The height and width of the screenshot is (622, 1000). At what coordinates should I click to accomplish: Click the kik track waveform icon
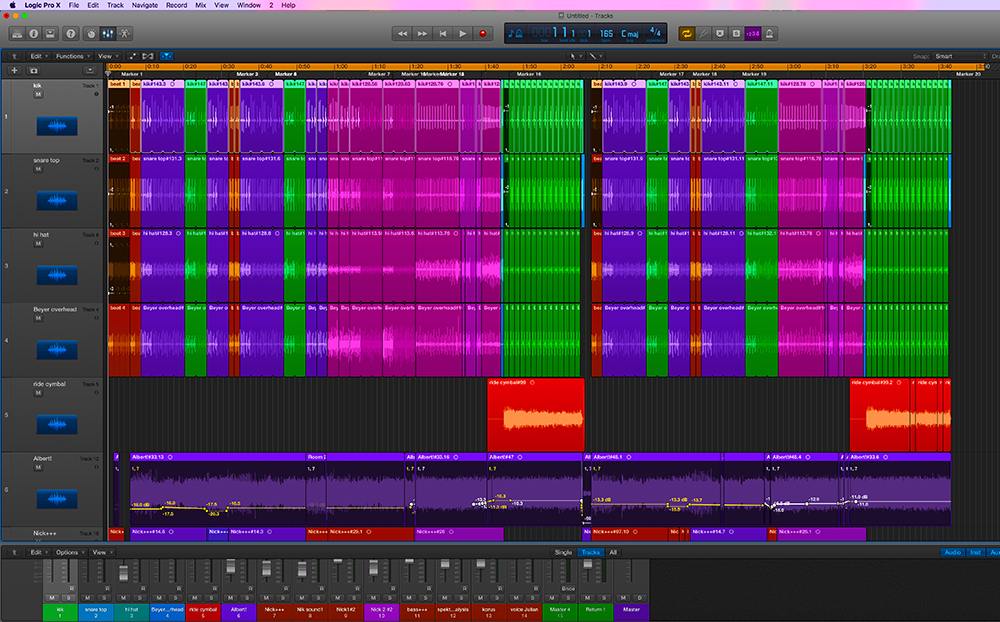(57, 126)
